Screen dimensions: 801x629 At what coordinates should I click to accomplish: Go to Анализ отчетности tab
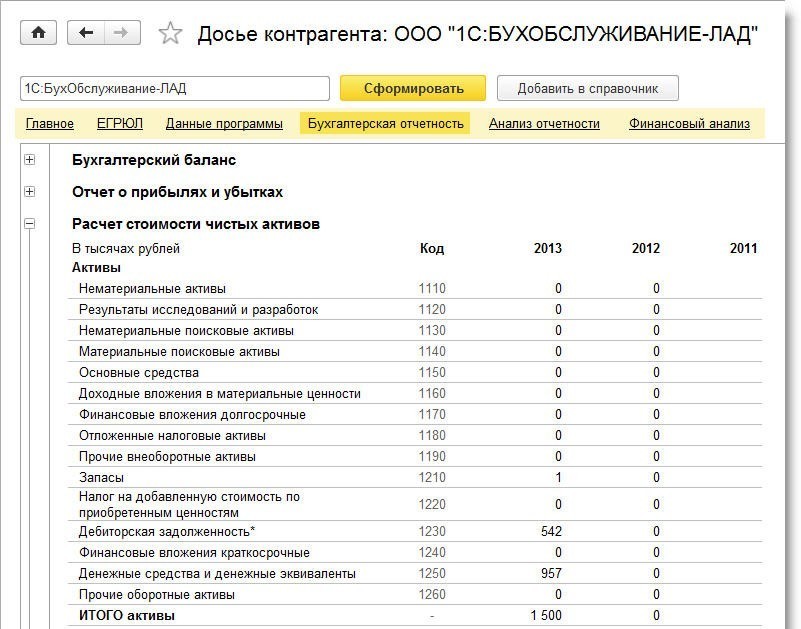[x=544, y=124]
